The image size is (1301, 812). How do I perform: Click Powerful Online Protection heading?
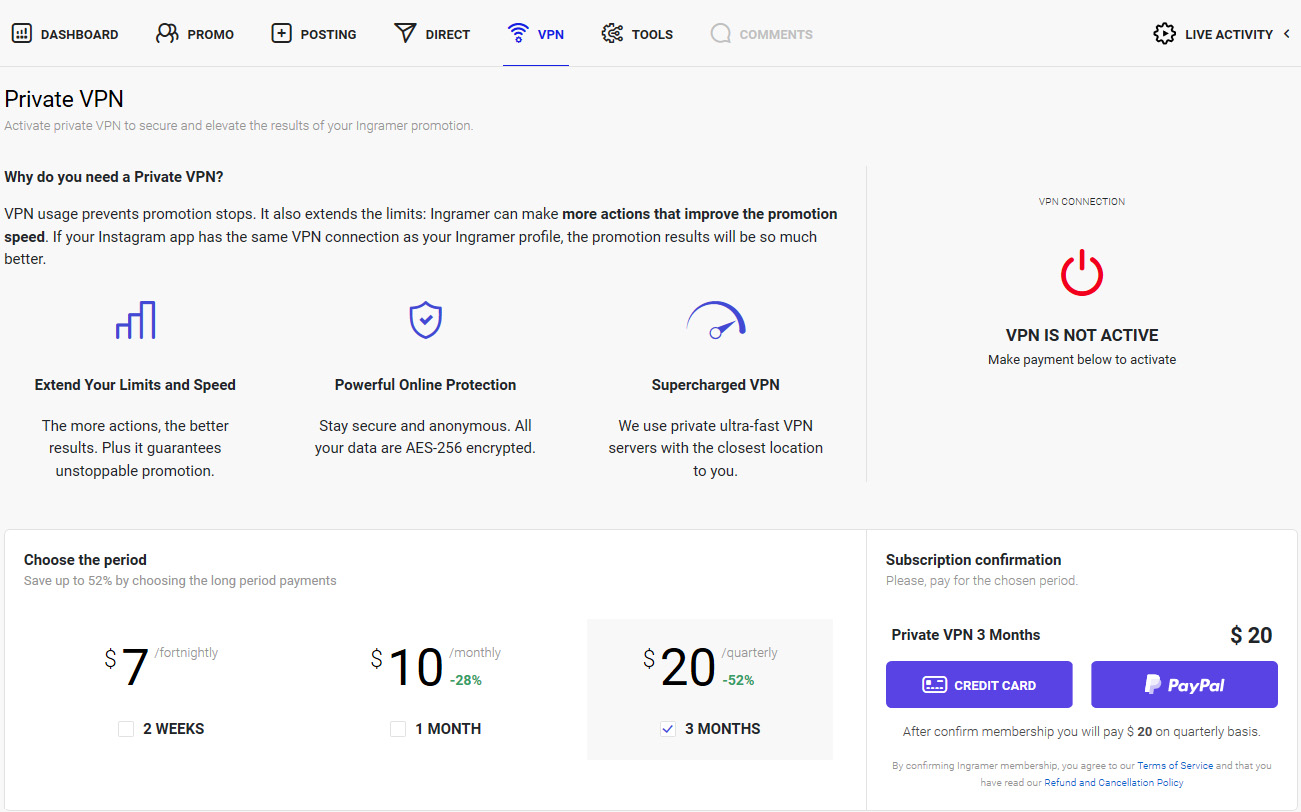pyautogui.click(x=425, y=385)
